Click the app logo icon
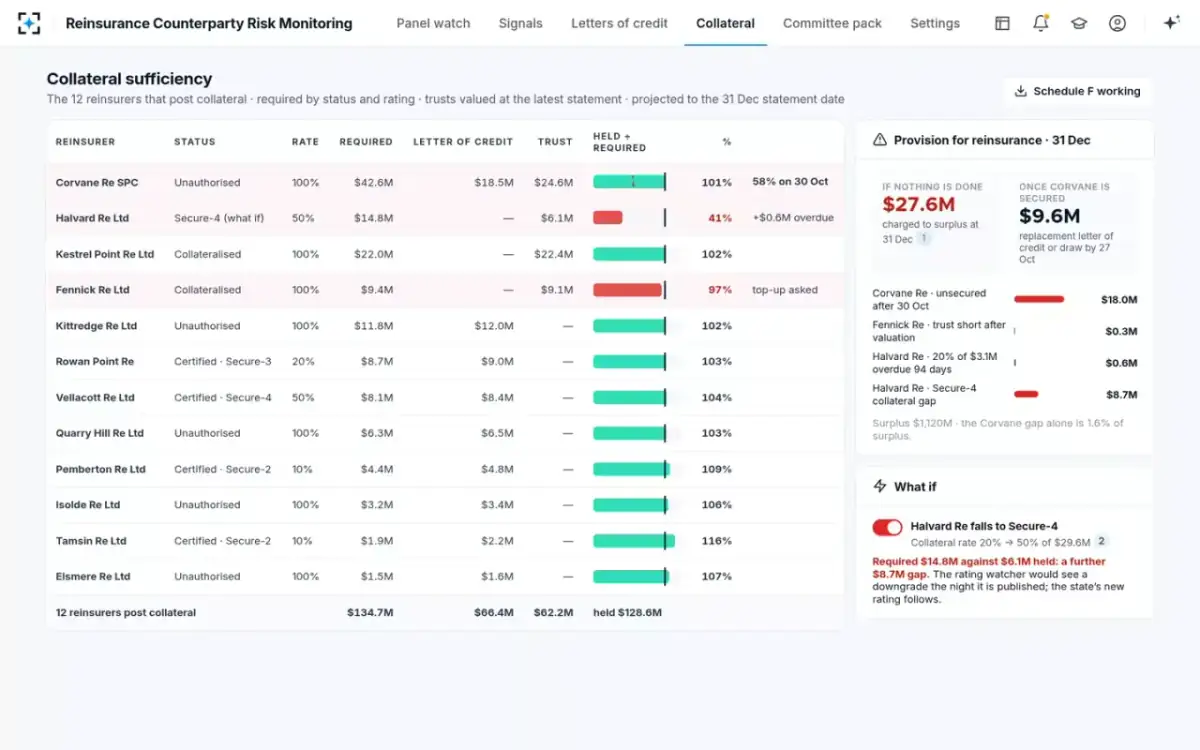 [29, 23]
